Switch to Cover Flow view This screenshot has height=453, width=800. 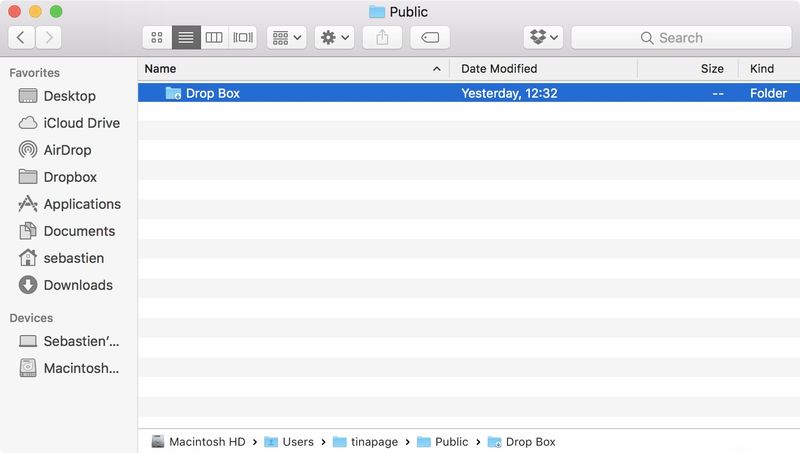click(243, 38)
